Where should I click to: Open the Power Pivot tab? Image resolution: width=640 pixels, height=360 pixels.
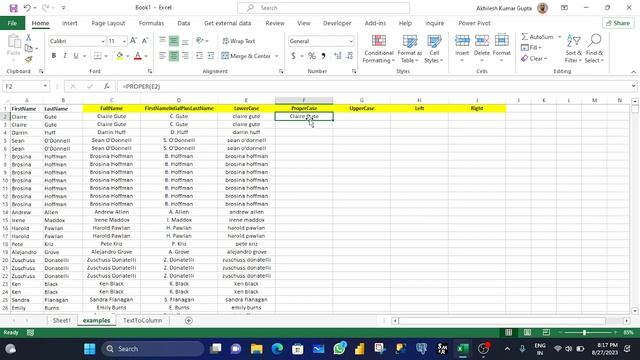(474, 23)
